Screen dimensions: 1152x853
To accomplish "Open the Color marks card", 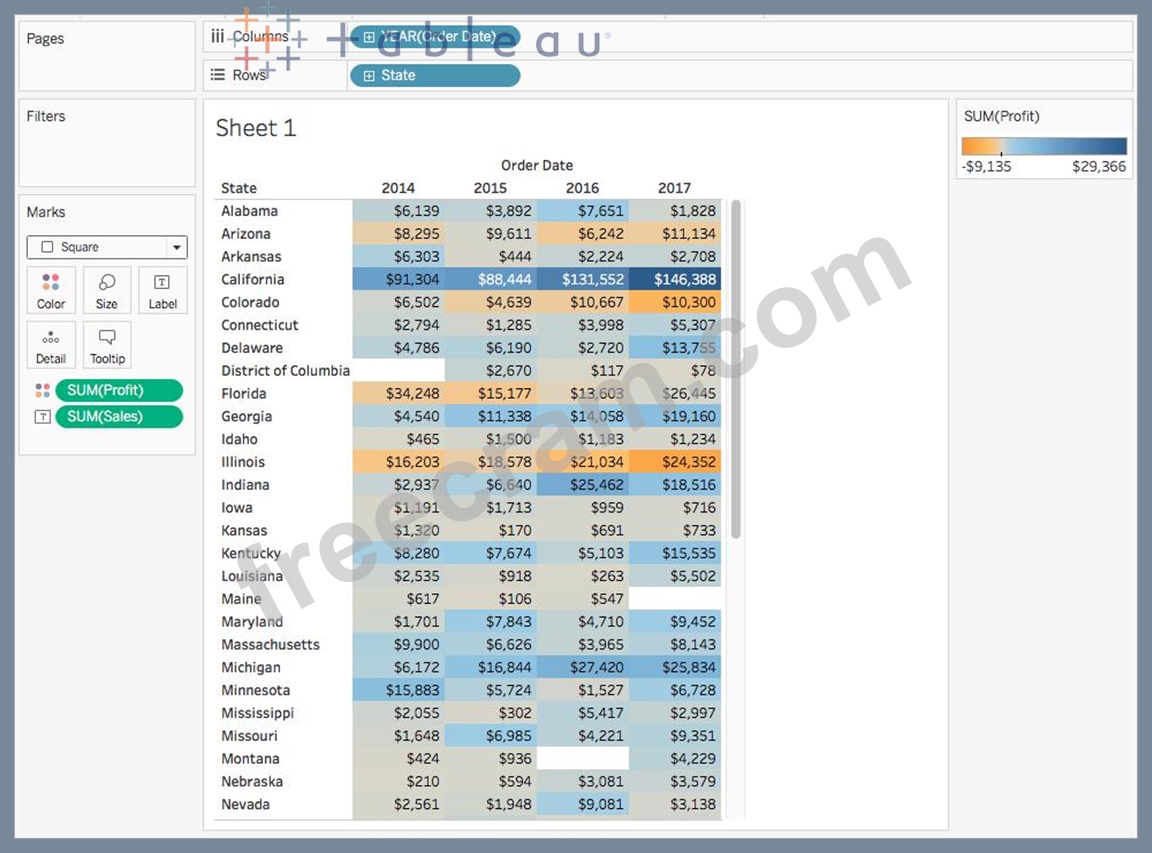I will pyautogui.click(x=51, y=290).
